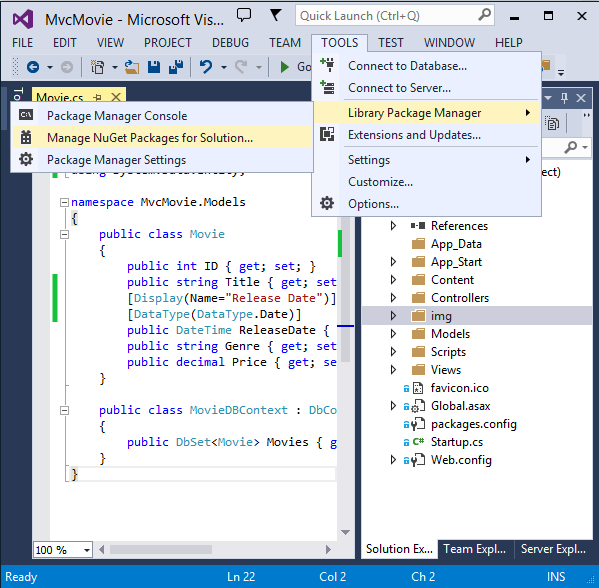
Task: Click the Connect to Database plug icon
Action: [327, 65]
